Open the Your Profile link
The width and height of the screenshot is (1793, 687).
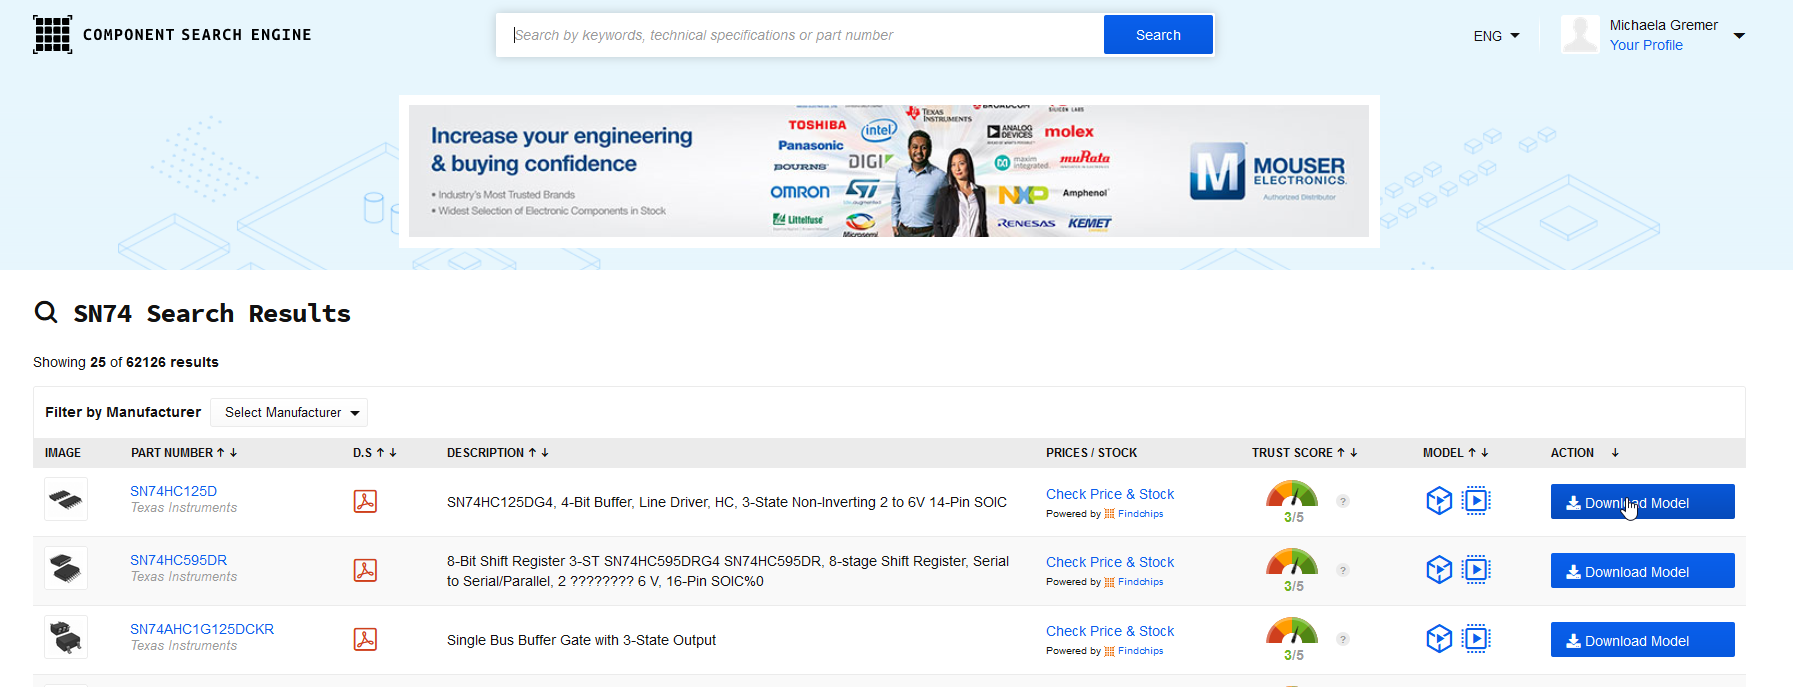tap(1646, 45)
